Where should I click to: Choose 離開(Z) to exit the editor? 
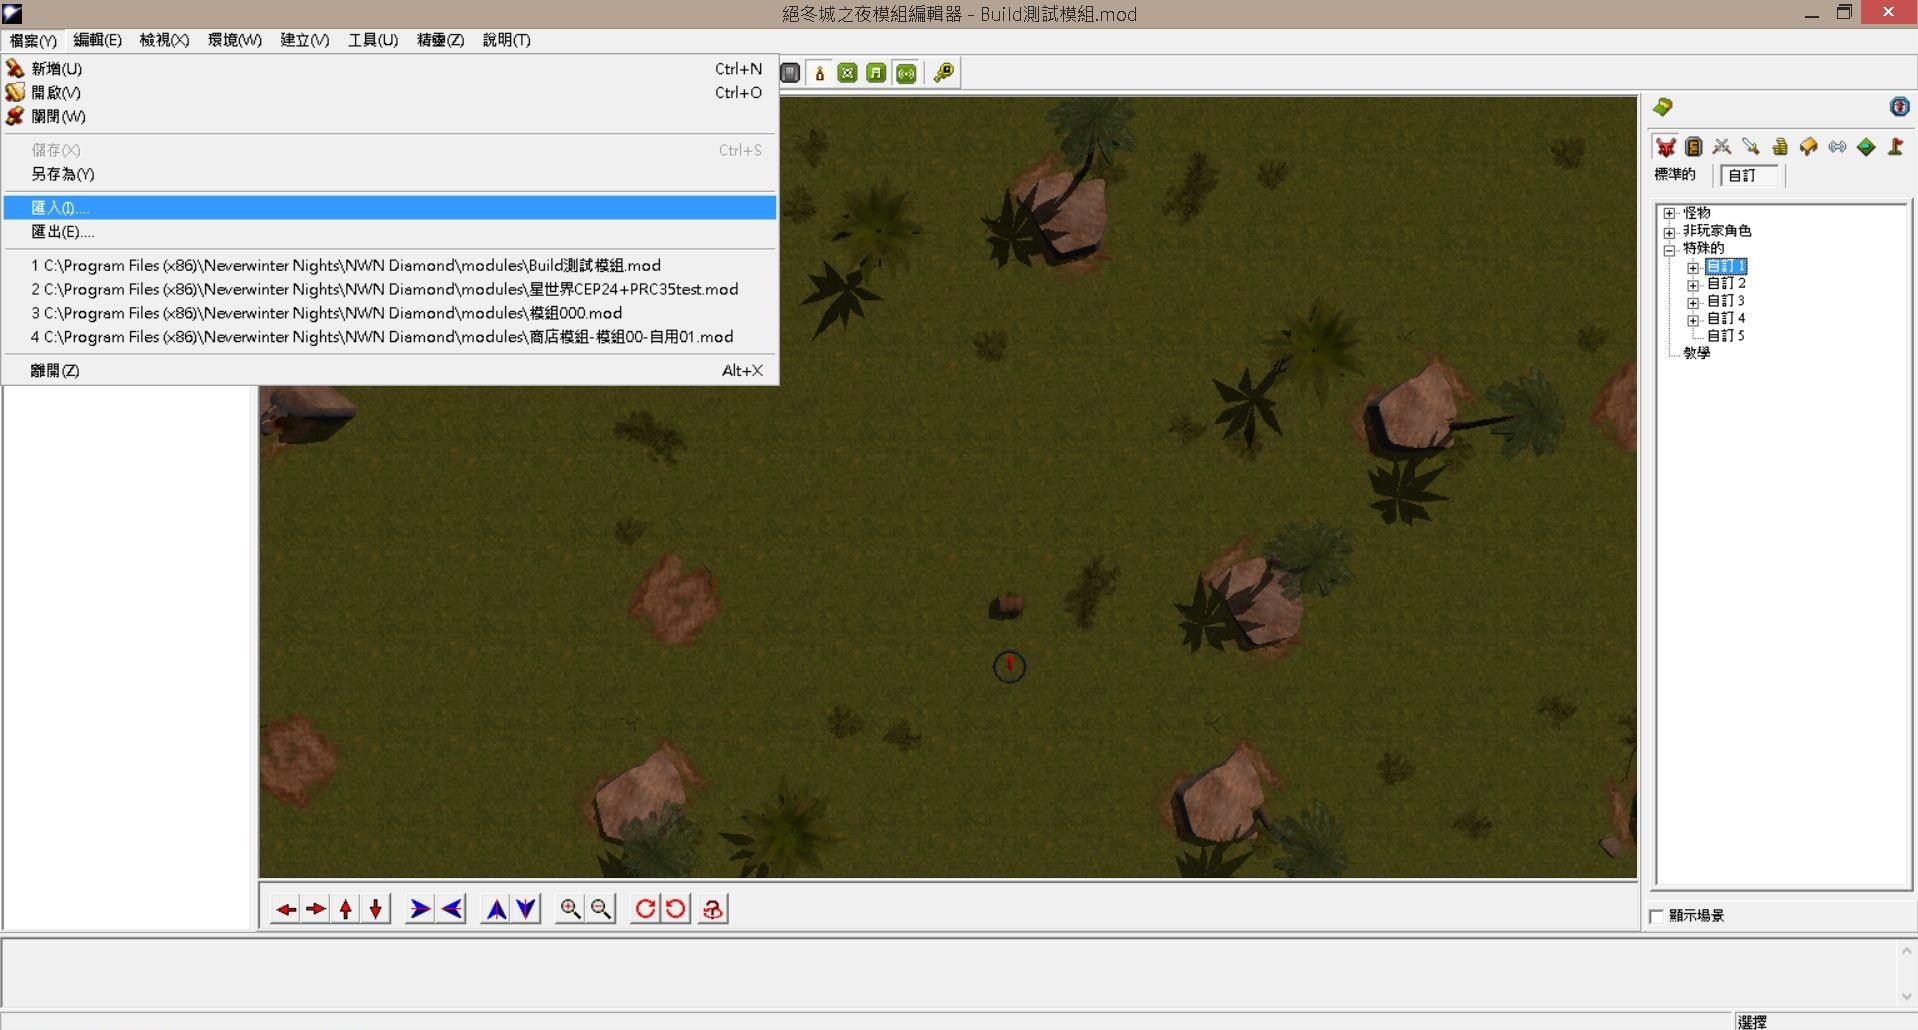pyautogui.click(x=390, y=370)
